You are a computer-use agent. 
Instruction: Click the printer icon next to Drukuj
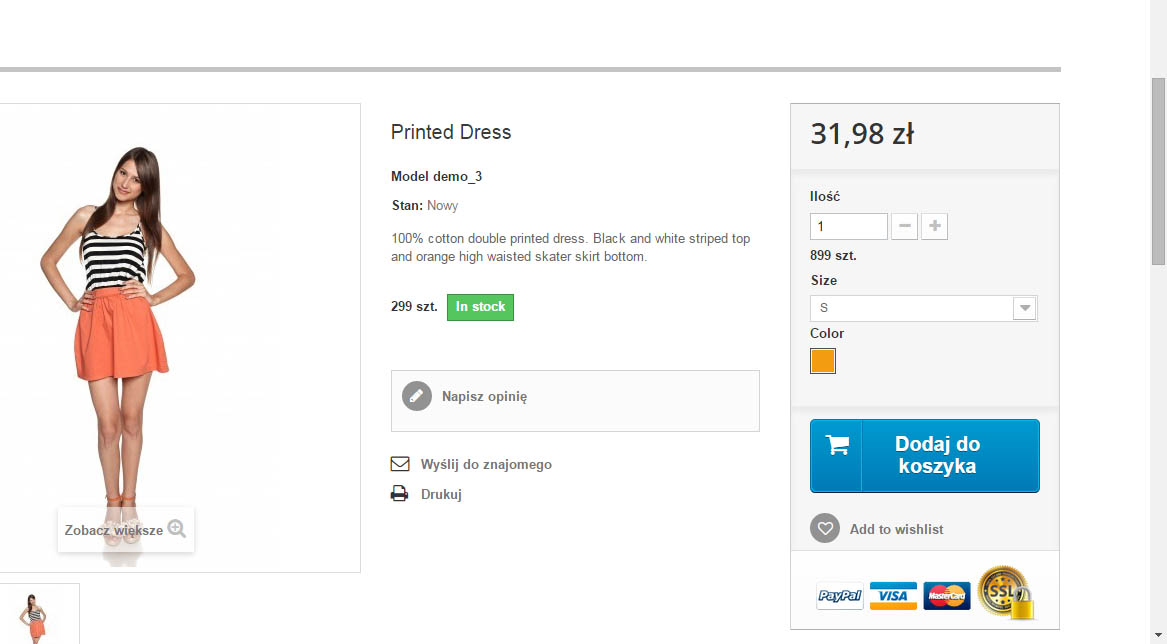[x=400, y=494]
